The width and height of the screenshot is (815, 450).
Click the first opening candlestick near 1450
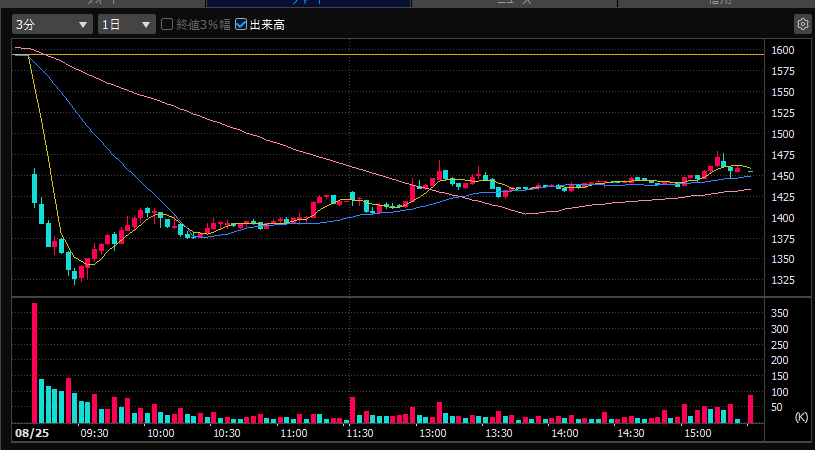click(35, 188)
